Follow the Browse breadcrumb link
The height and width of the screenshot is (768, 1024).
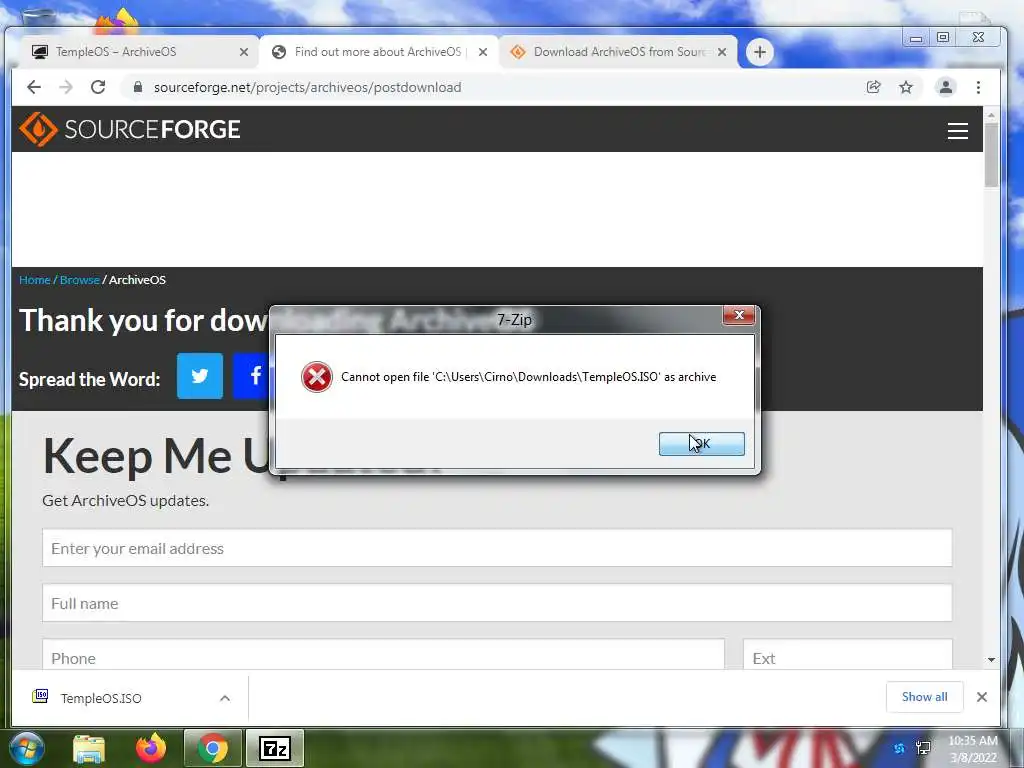click(x=80, y=280)
